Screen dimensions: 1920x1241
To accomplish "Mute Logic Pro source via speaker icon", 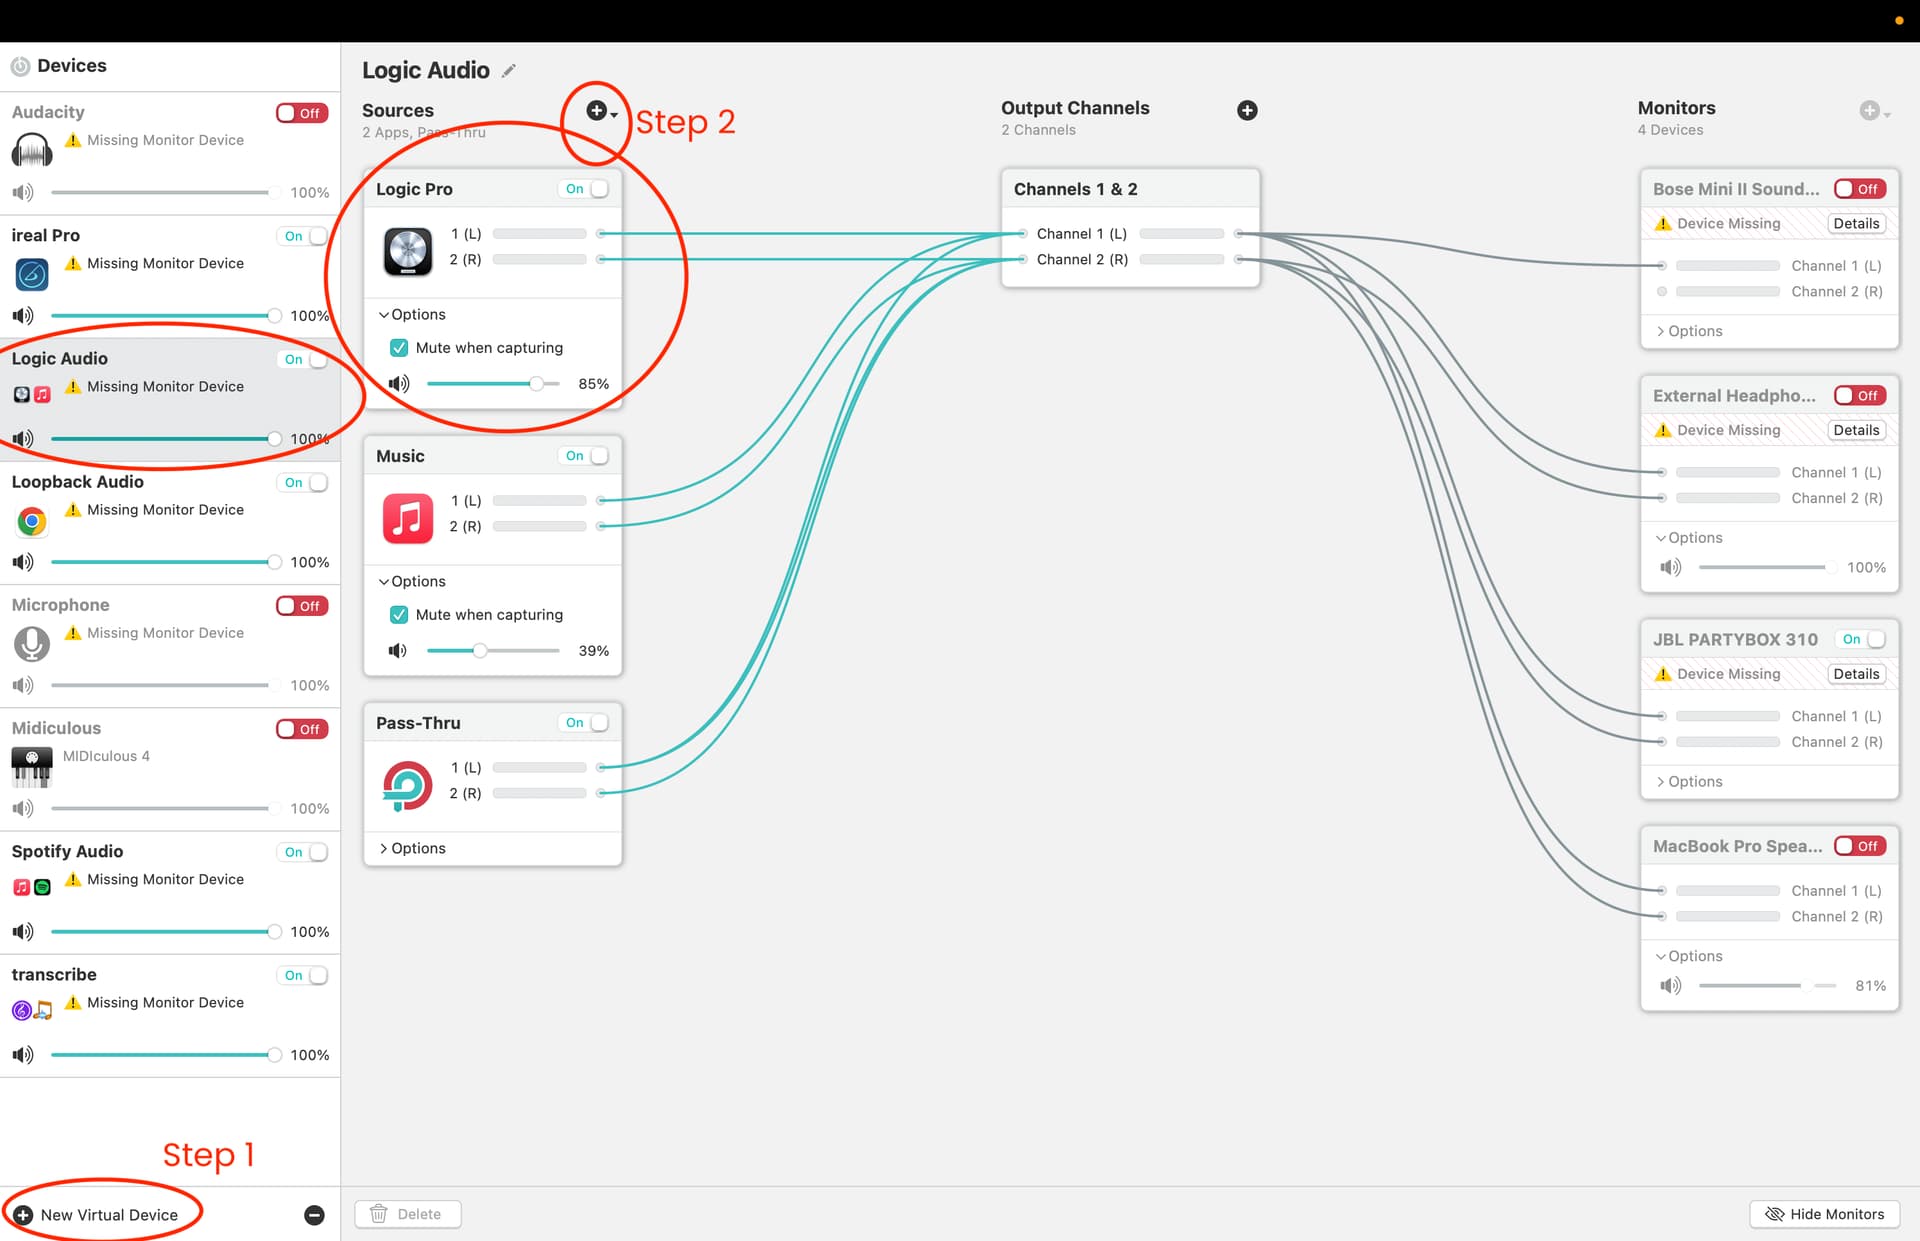I will tap(399, 384).
